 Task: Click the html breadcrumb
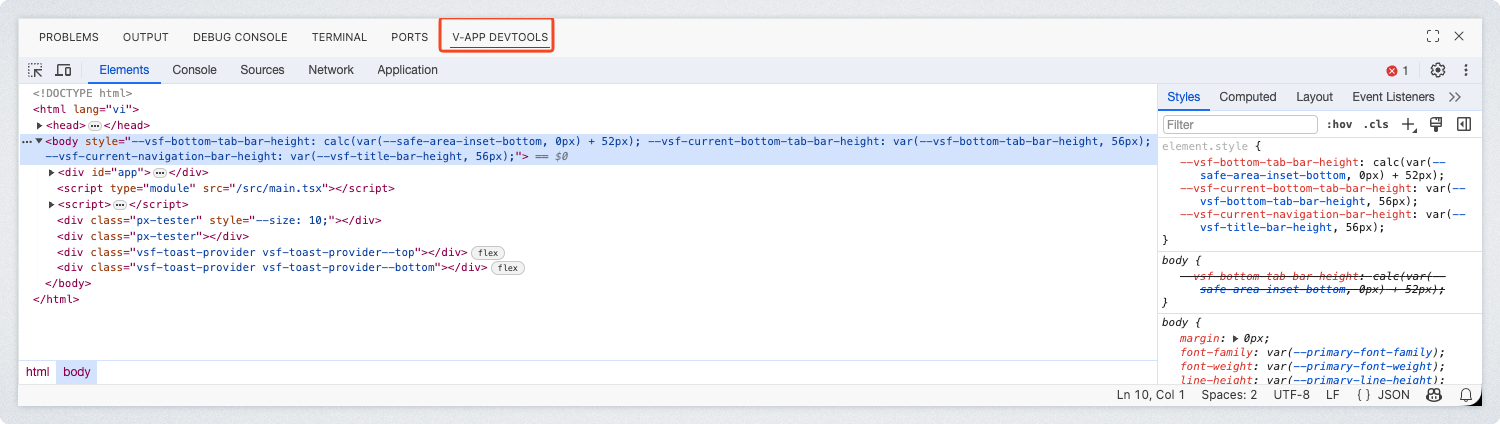(x=37, y=372)
